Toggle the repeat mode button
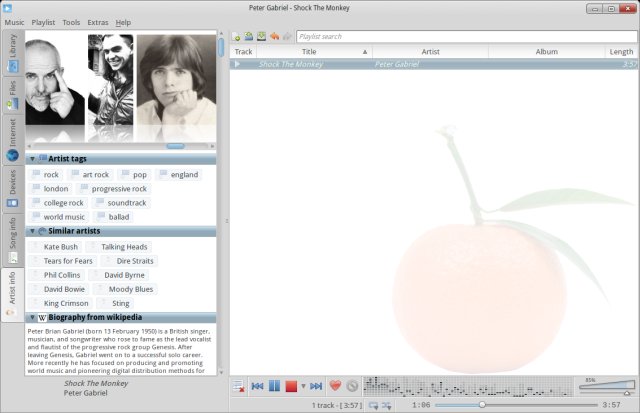Screen dimensions: 640x413 (372, 404)
